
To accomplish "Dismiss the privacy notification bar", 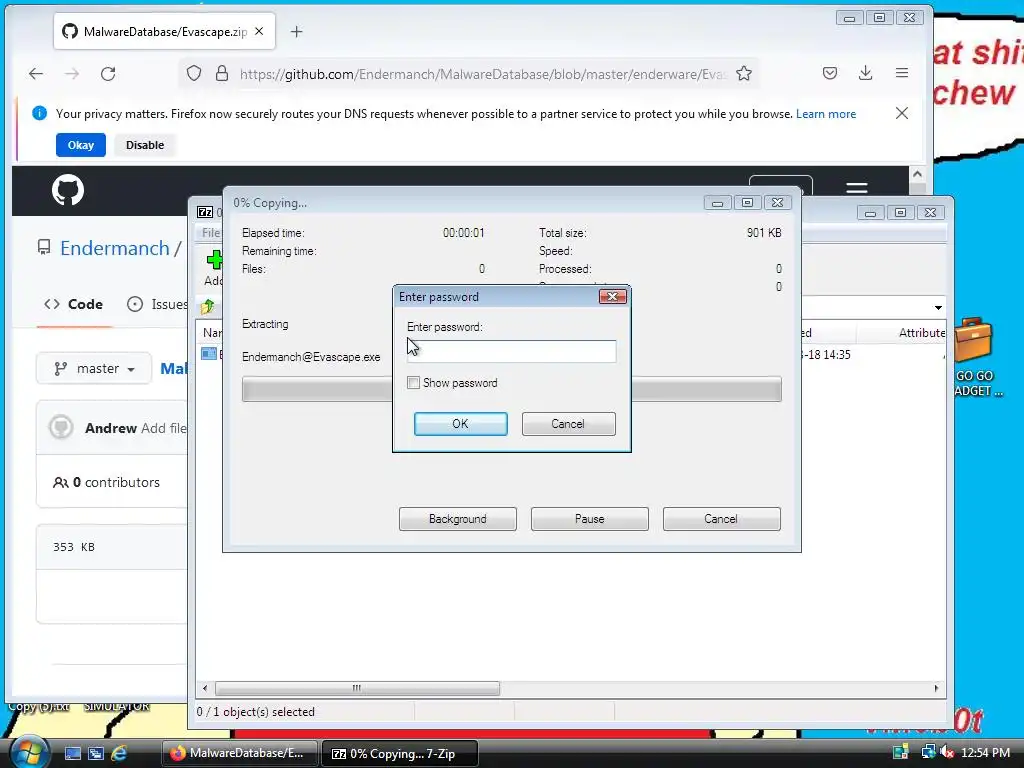I will click(902, 114).
